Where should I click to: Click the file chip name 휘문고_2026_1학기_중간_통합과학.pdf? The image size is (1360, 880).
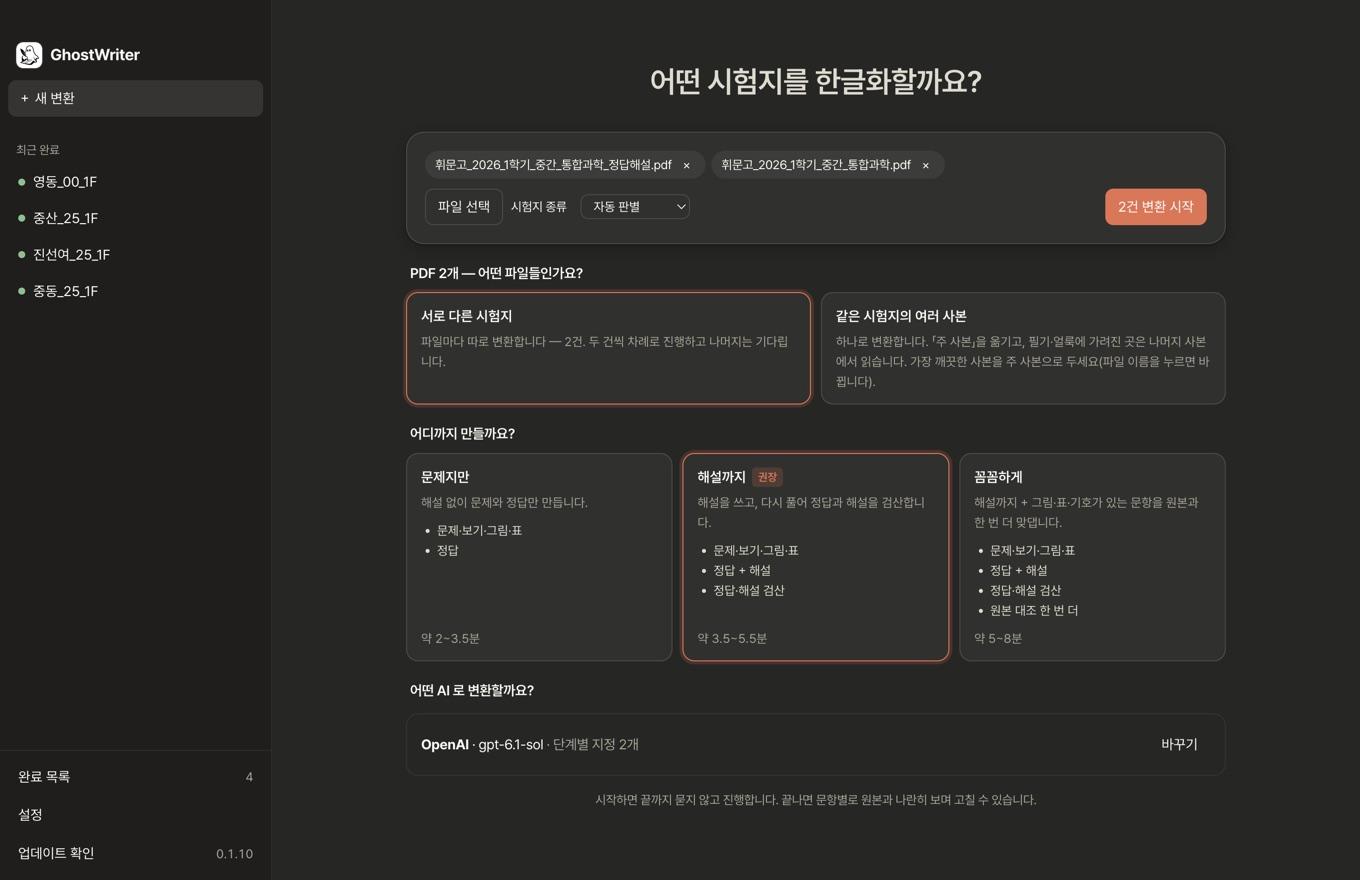tap(816, 165)
